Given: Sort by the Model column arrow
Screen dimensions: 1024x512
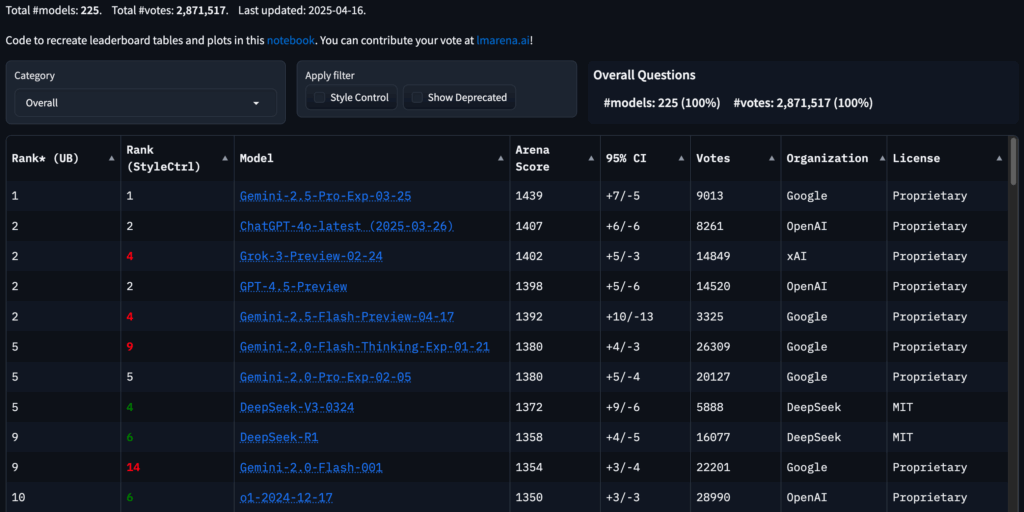Looking at the screenshot, I should coord(501,159).
